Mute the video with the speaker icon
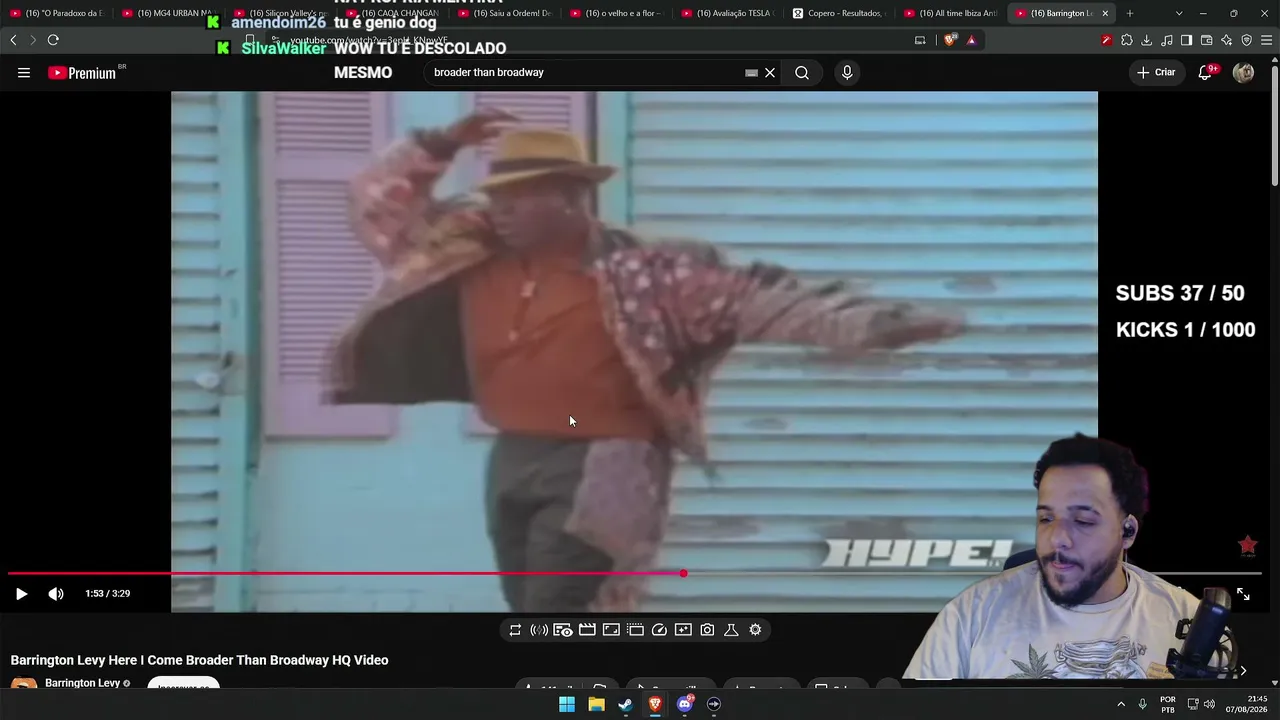The width and height of the screenshot is (1280, 720). click(x=56, y=594)
